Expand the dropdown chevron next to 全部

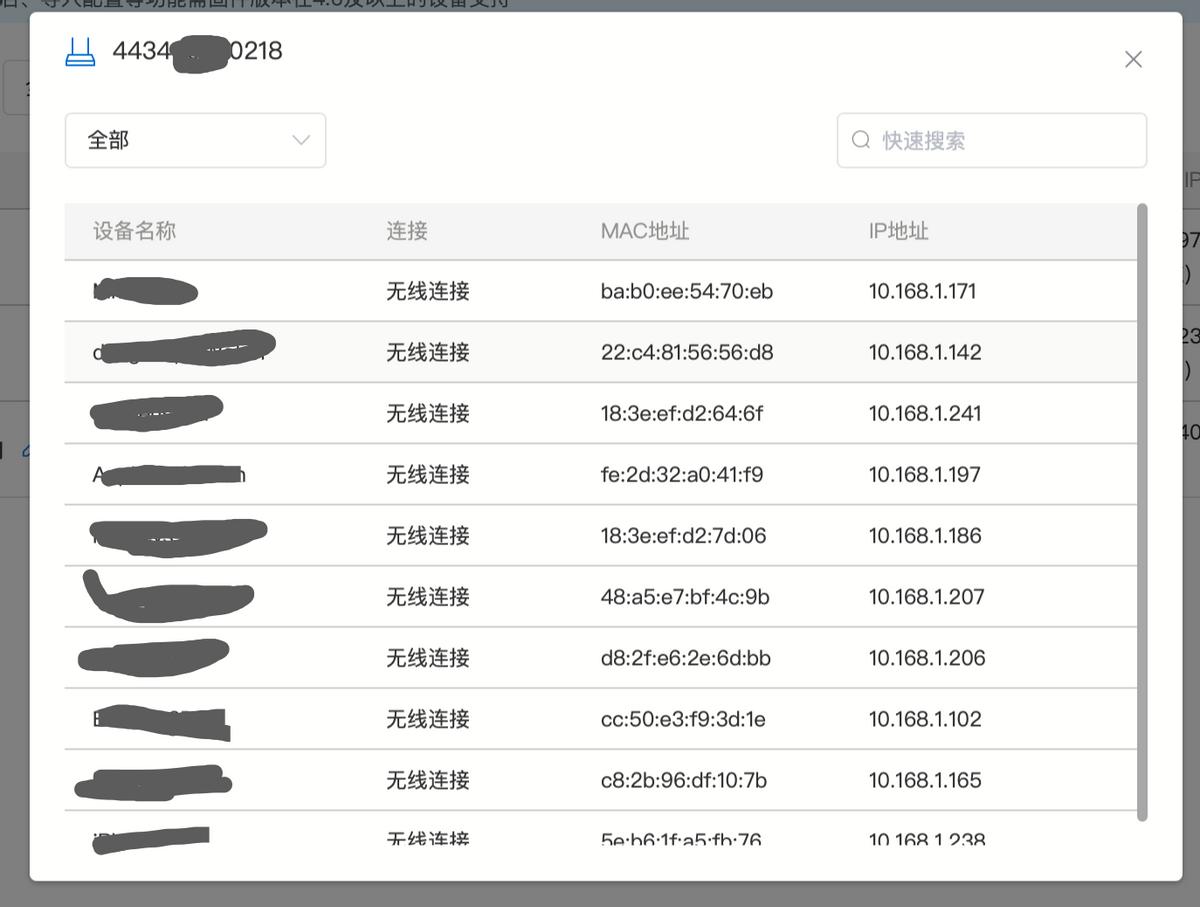click(300, 140)
